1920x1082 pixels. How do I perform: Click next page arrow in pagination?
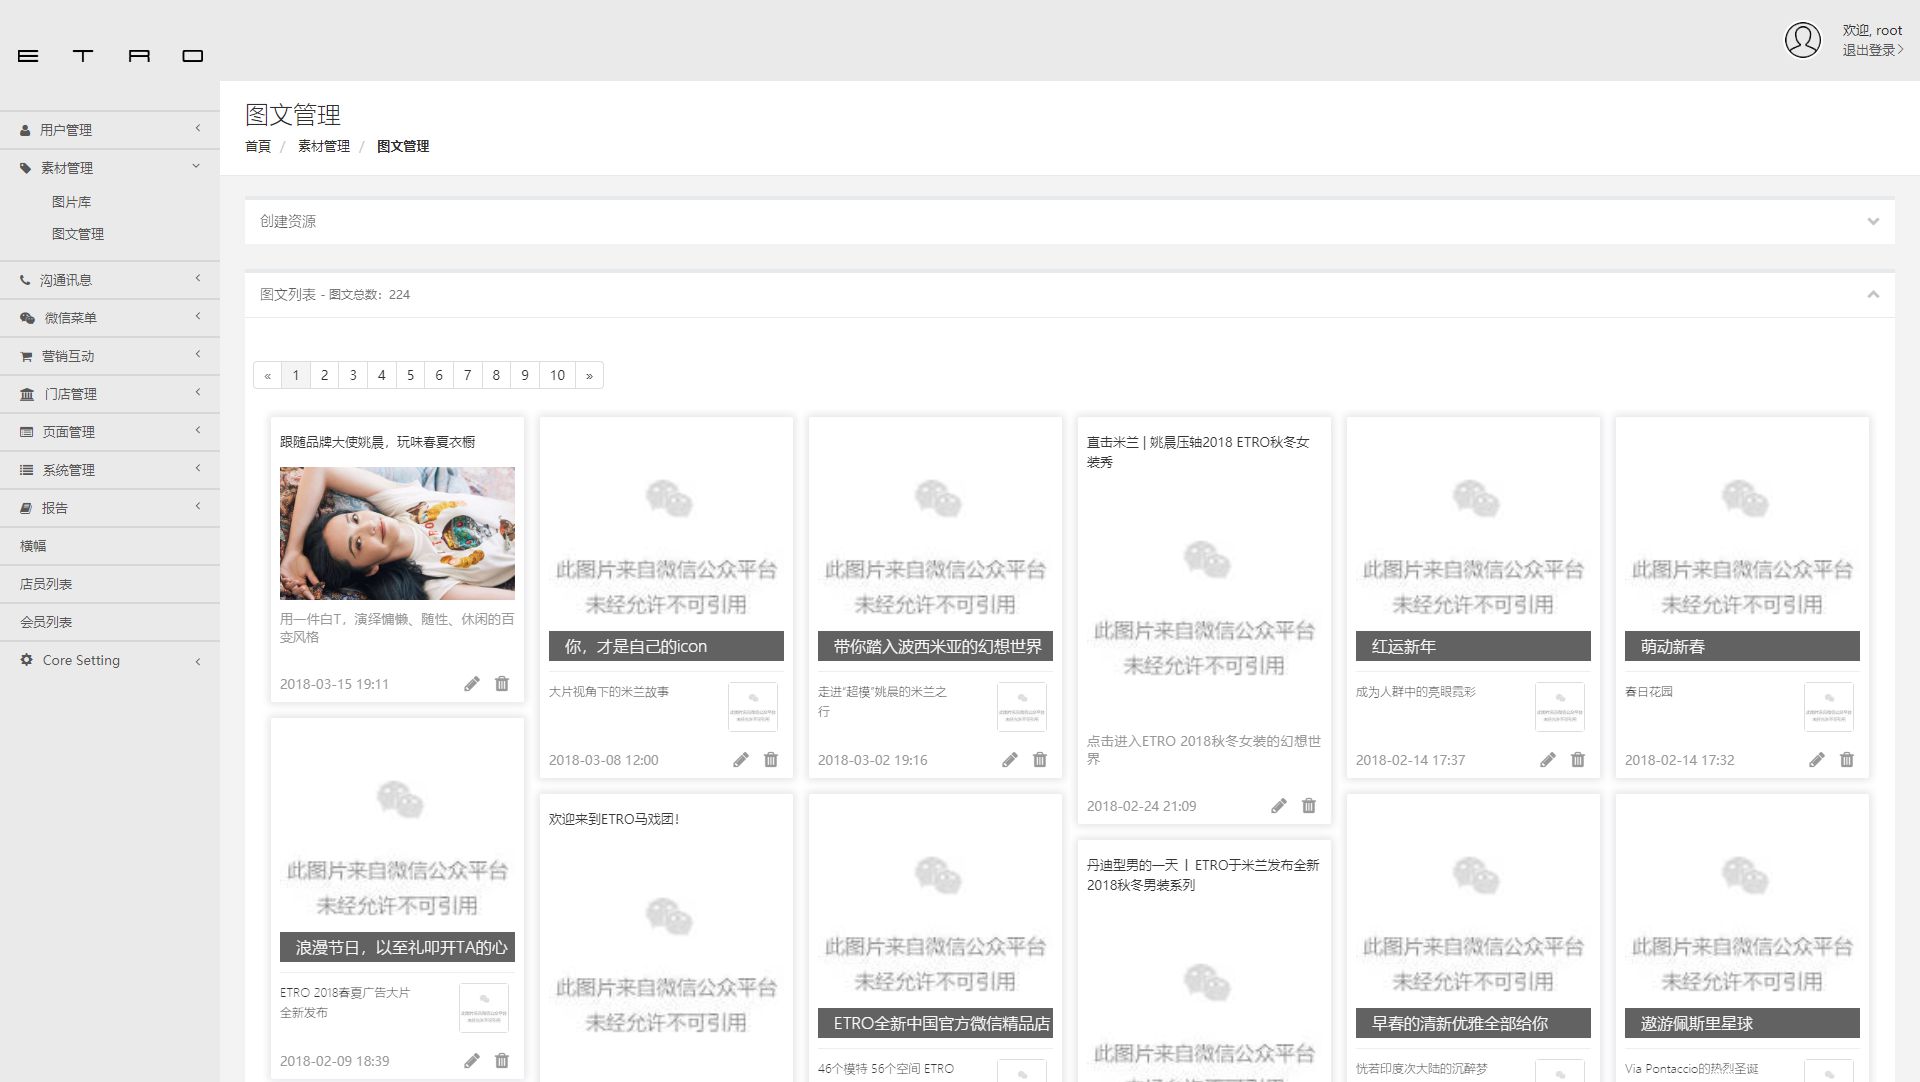pyautogui.click(x=589, y=375)
